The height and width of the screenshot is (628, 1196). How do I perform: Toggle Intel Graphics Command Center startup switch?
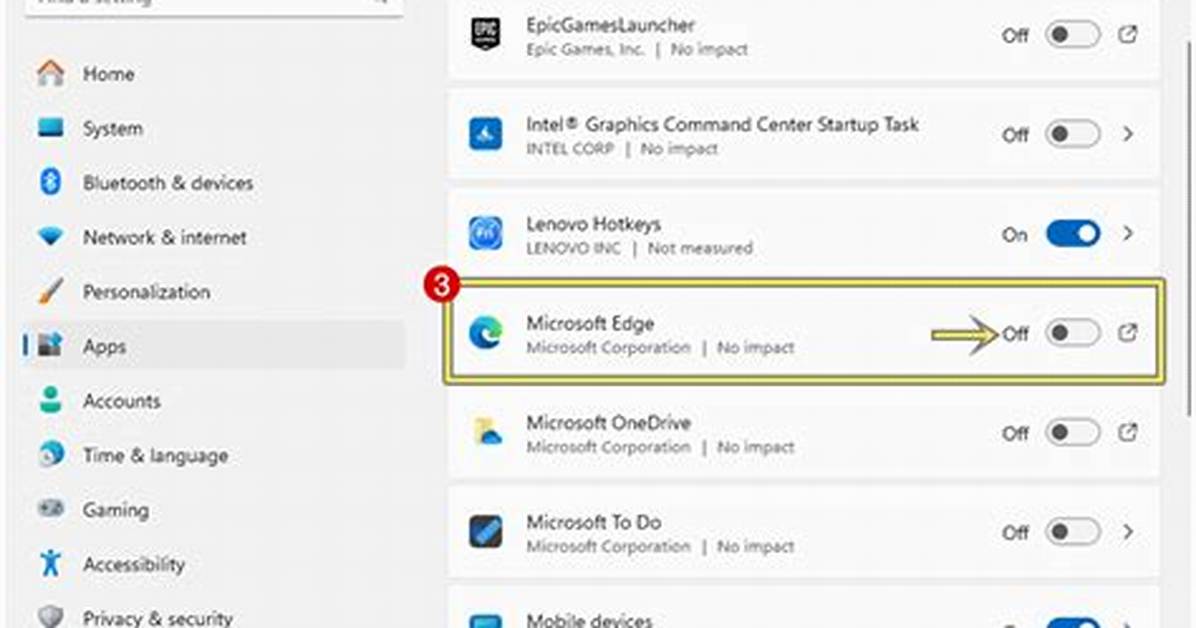coord(1072,134)
